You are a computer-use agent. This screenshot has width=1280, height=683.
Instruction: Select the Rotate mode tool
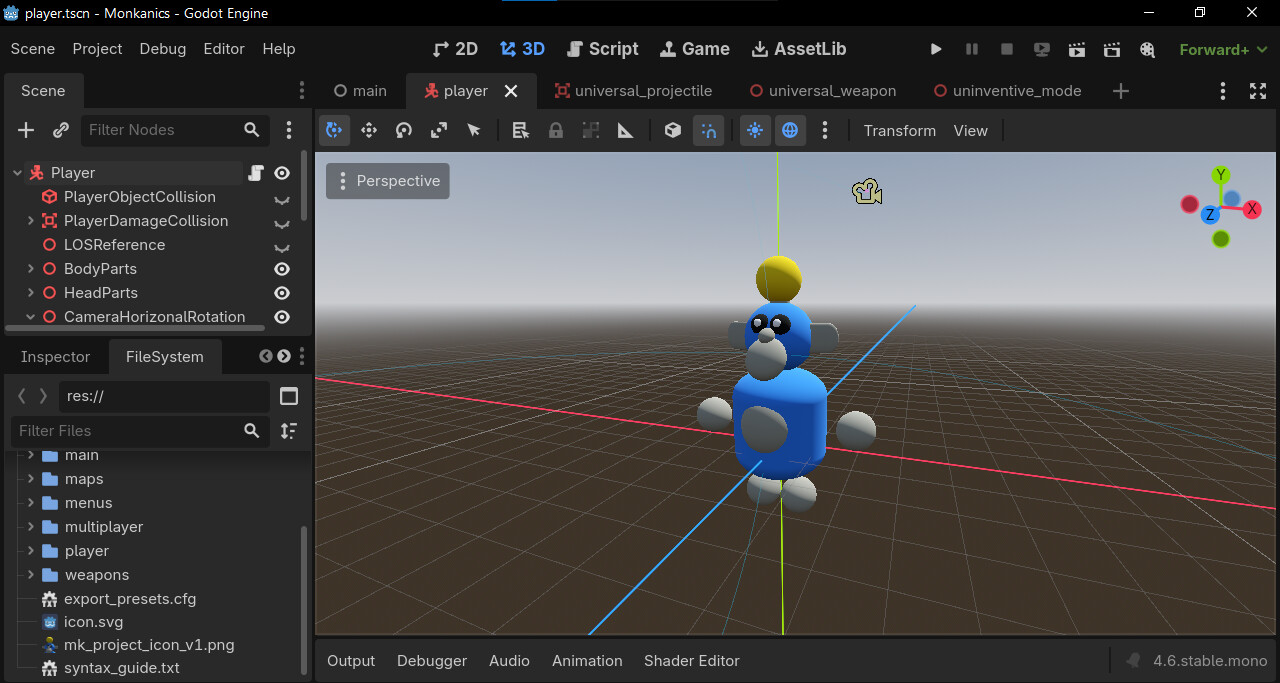(x=404, y=130)
